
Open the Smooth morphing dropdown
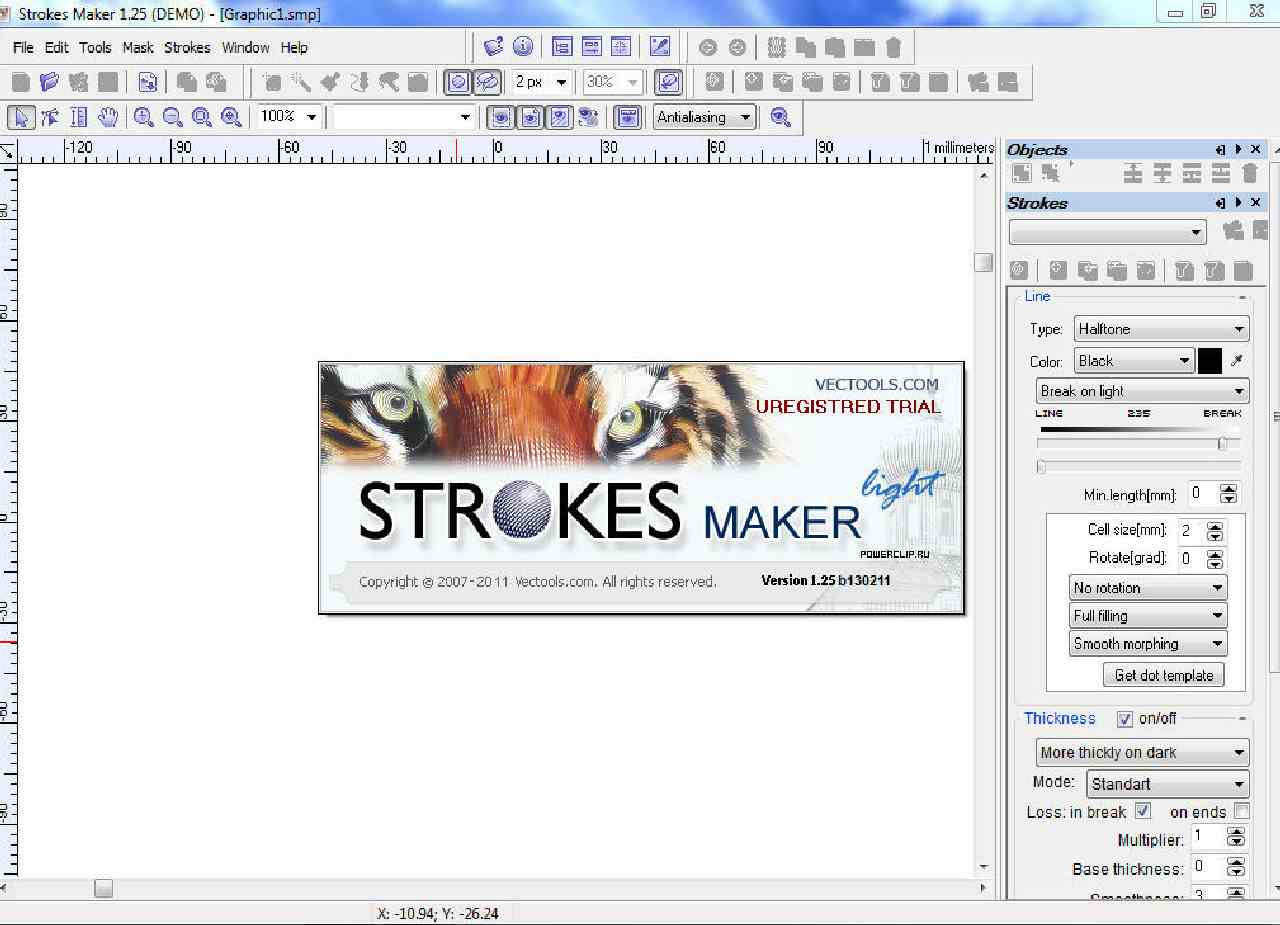[x=1148, y=644]
